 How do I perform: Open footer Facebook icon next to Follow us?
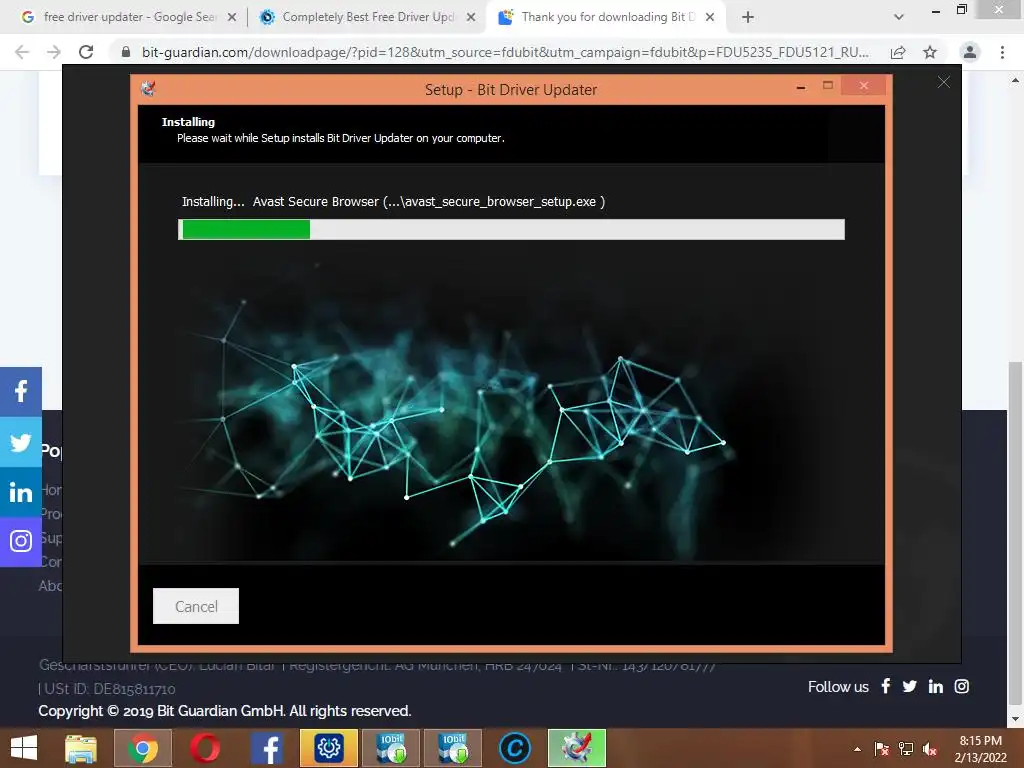coord(886,686)
